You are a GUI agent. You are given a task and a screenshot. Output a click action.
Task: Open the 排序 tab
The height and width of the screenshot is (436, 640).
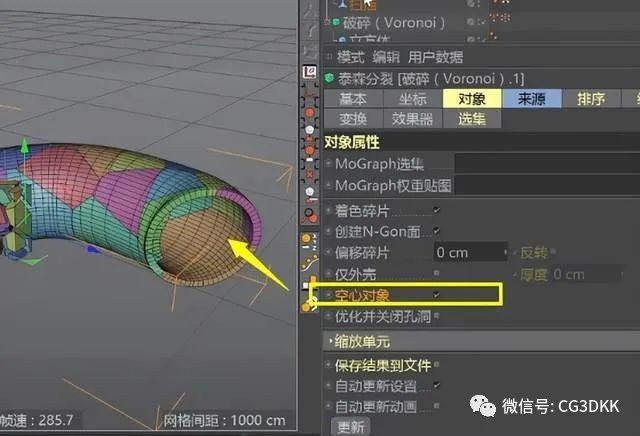pos(591,99)
